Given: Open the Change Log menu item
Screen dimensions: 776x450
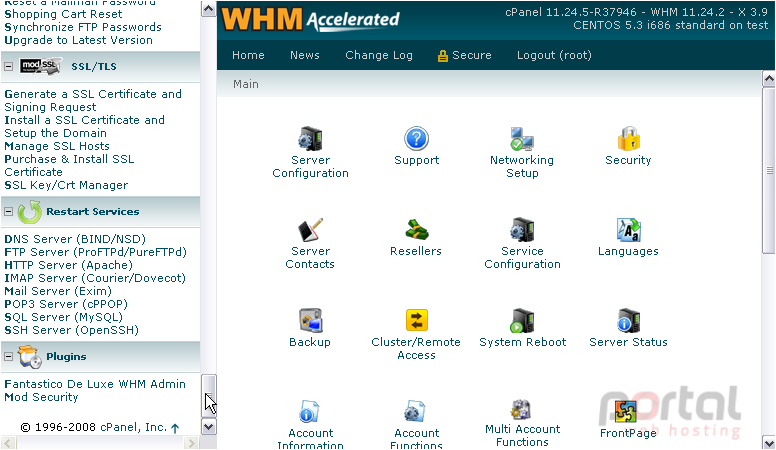Looking at the screenshot, I should point(379,55).
